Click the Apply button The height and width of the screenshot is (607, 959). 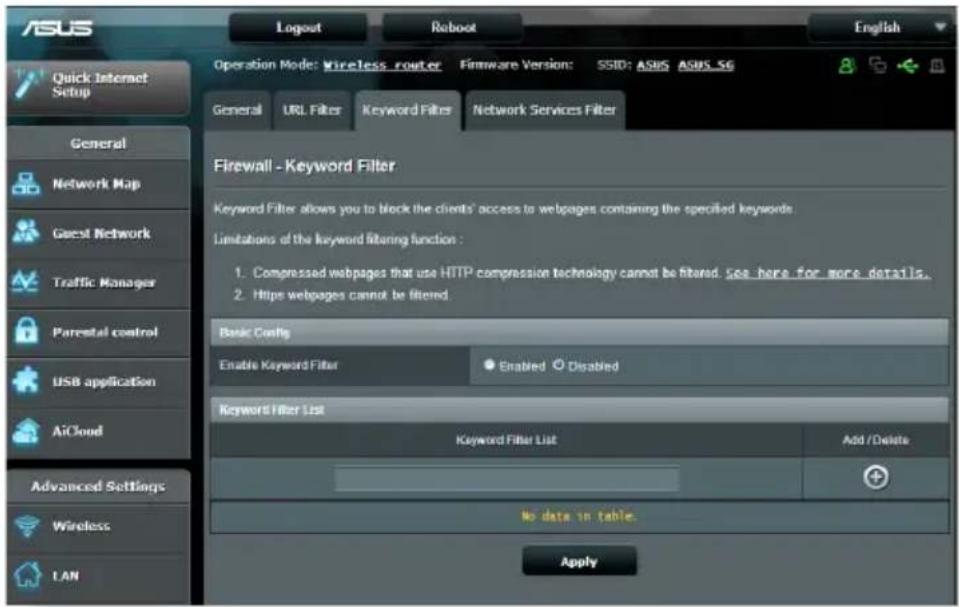(579, 562)
